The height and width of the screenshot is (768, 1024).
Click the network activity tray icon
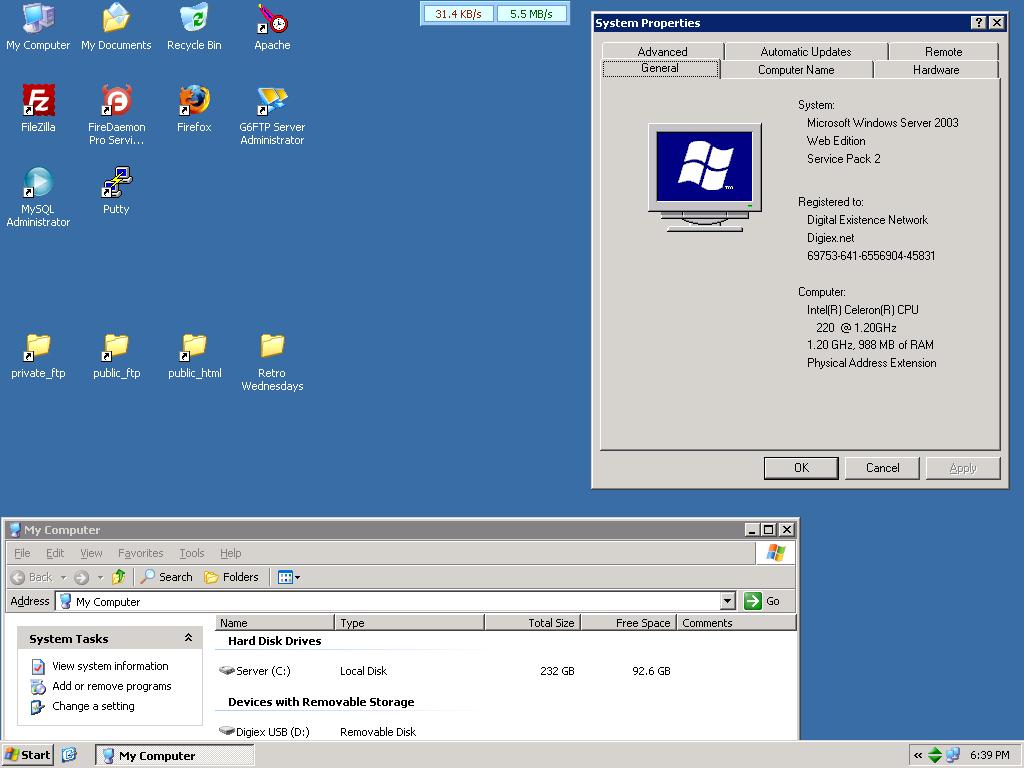(935, 755)
